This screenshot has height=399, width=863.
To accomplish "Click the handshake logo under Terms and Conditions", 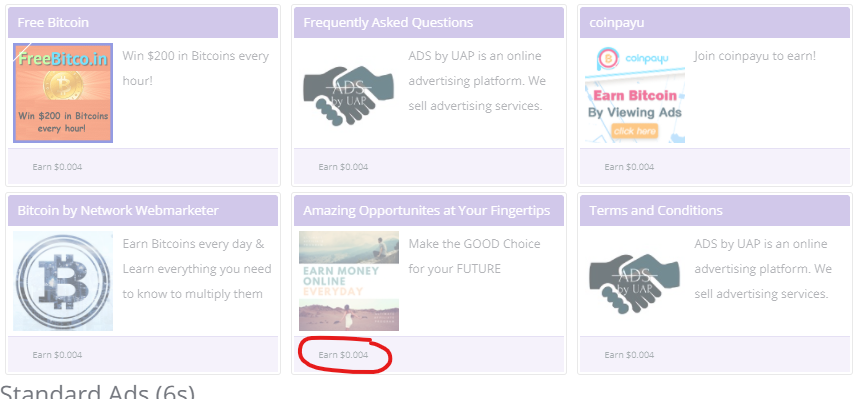I will tap(635, 283).
